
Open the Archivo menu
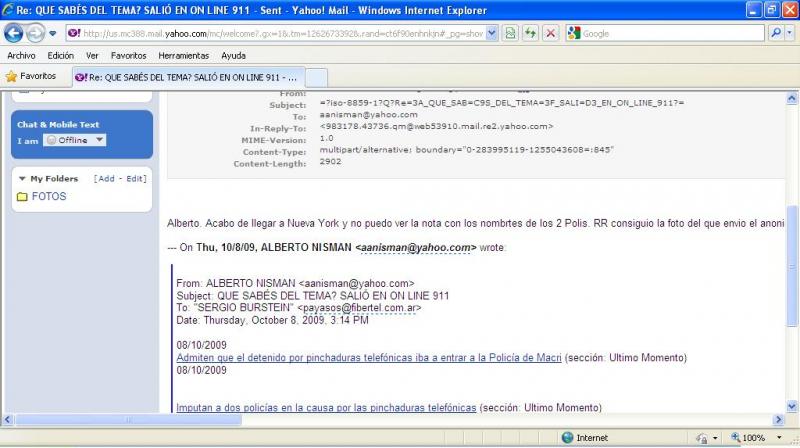(x=21, y=56)
